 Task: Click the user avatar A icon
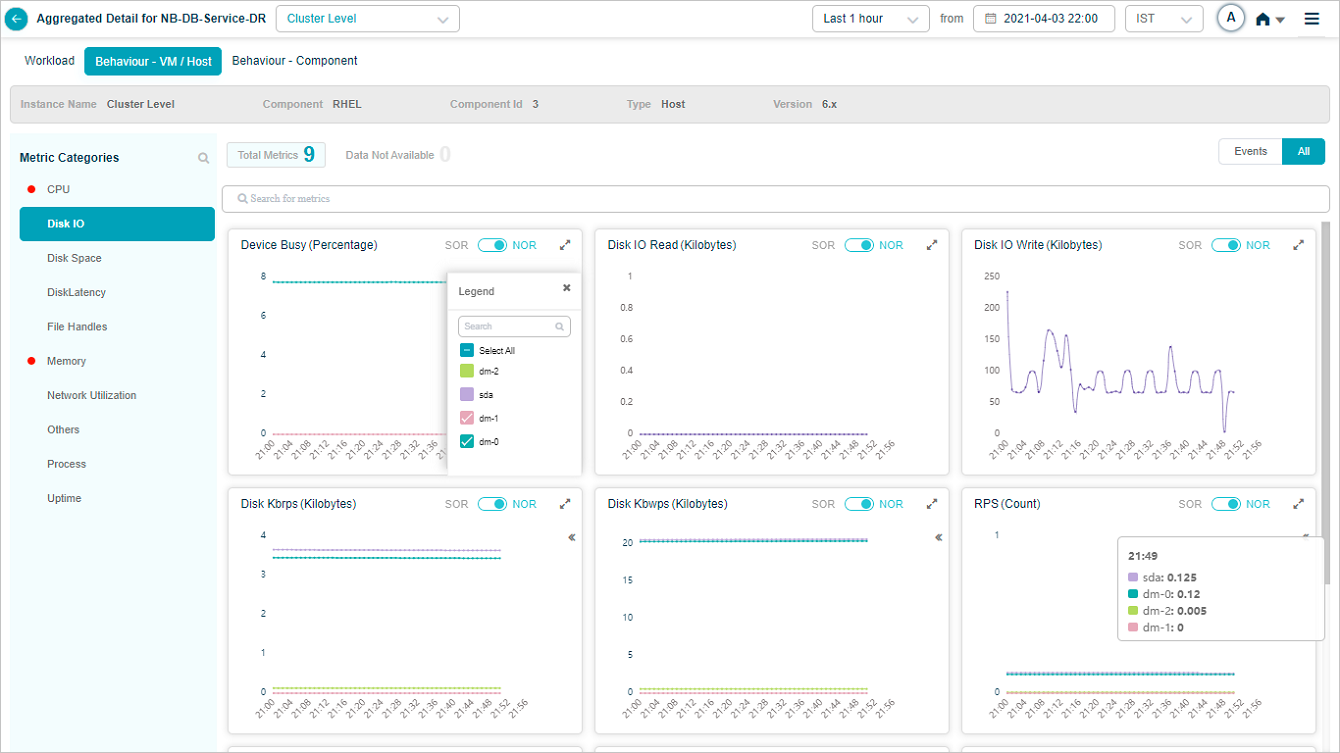pos(1231,18)
